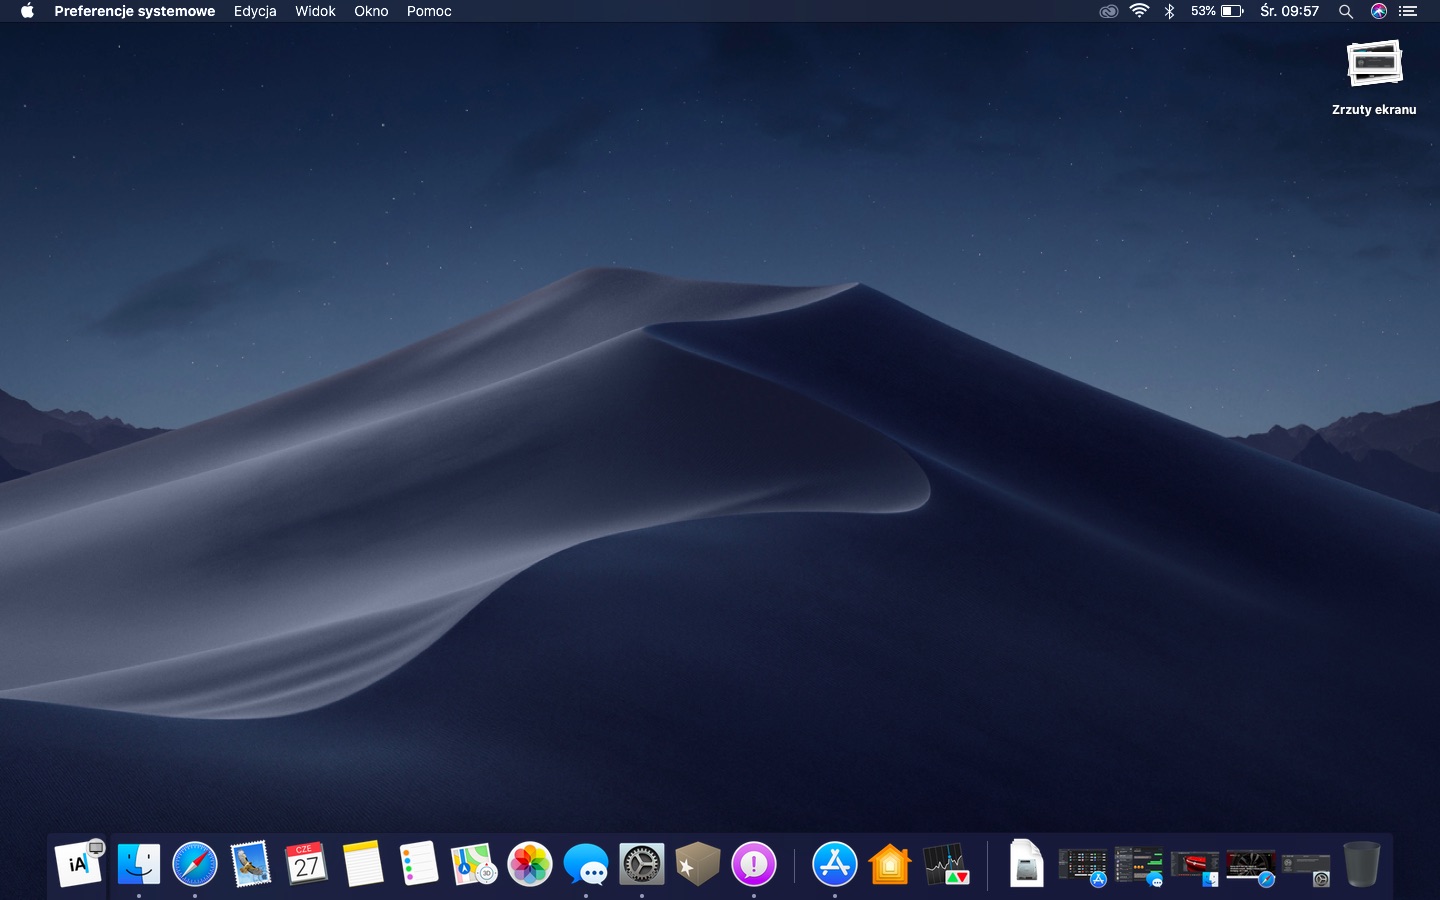The height and width of the screenshot is (900, 1440).
Task: Open Photos from the Dock
Action: click(x=530, y=864)
